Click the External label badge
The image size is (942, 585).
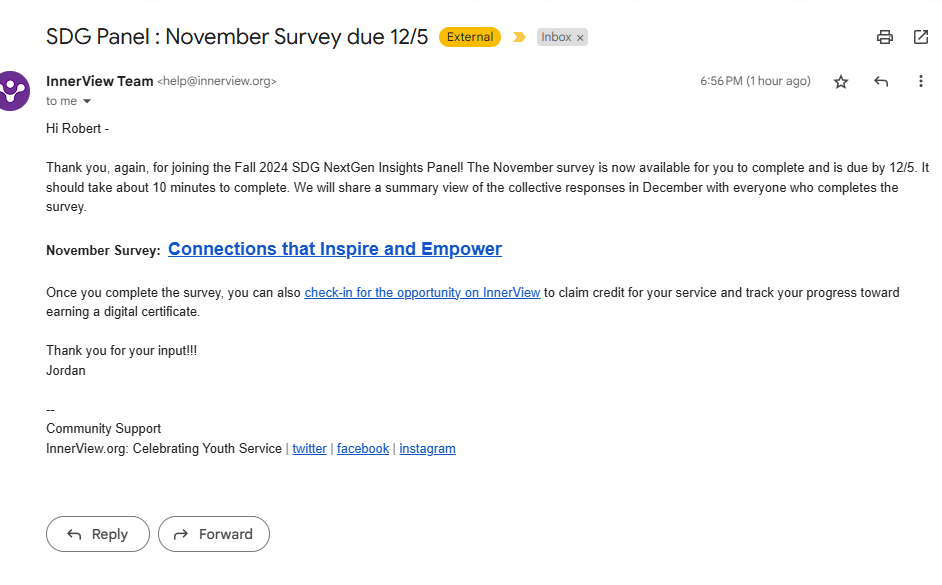point(470,37)
